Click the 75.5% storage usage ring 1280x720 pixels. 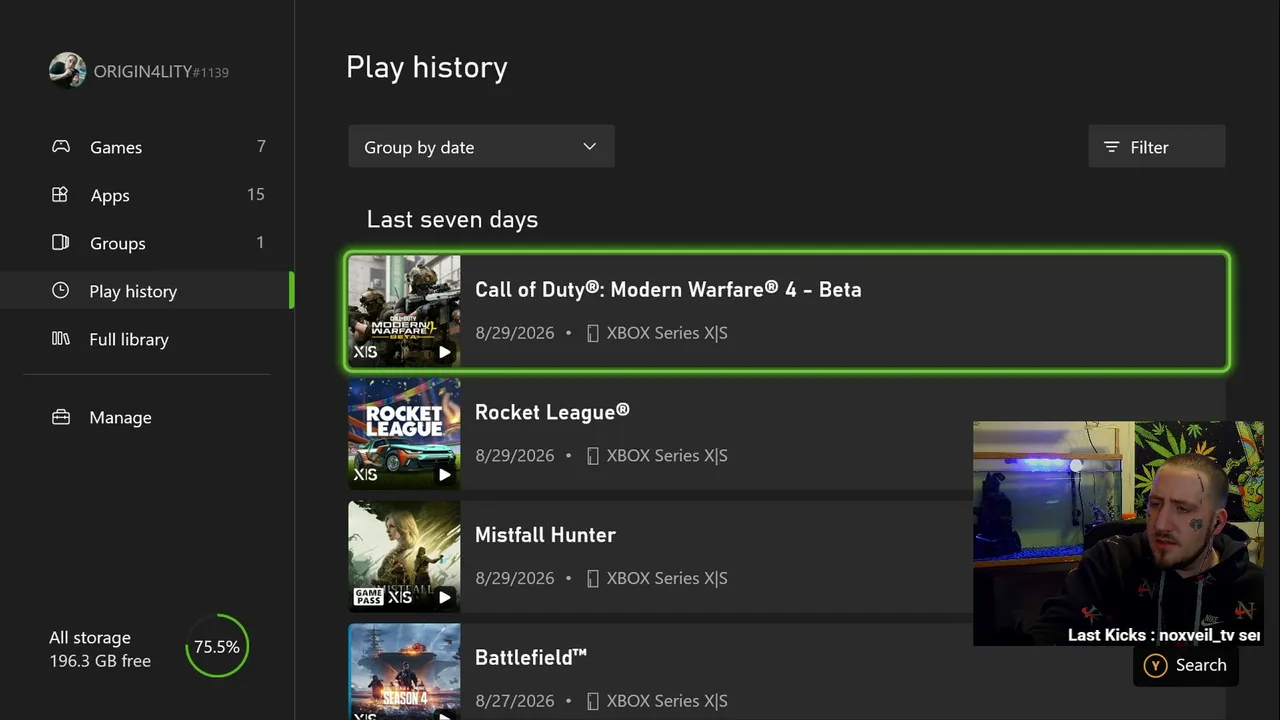[217, 647]
